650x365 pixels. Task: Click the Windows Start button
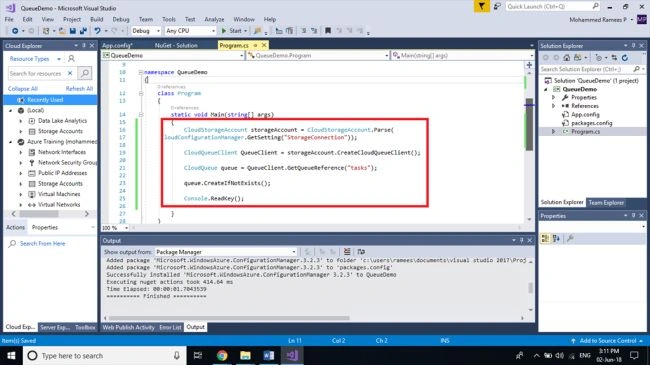coord(11,355)
